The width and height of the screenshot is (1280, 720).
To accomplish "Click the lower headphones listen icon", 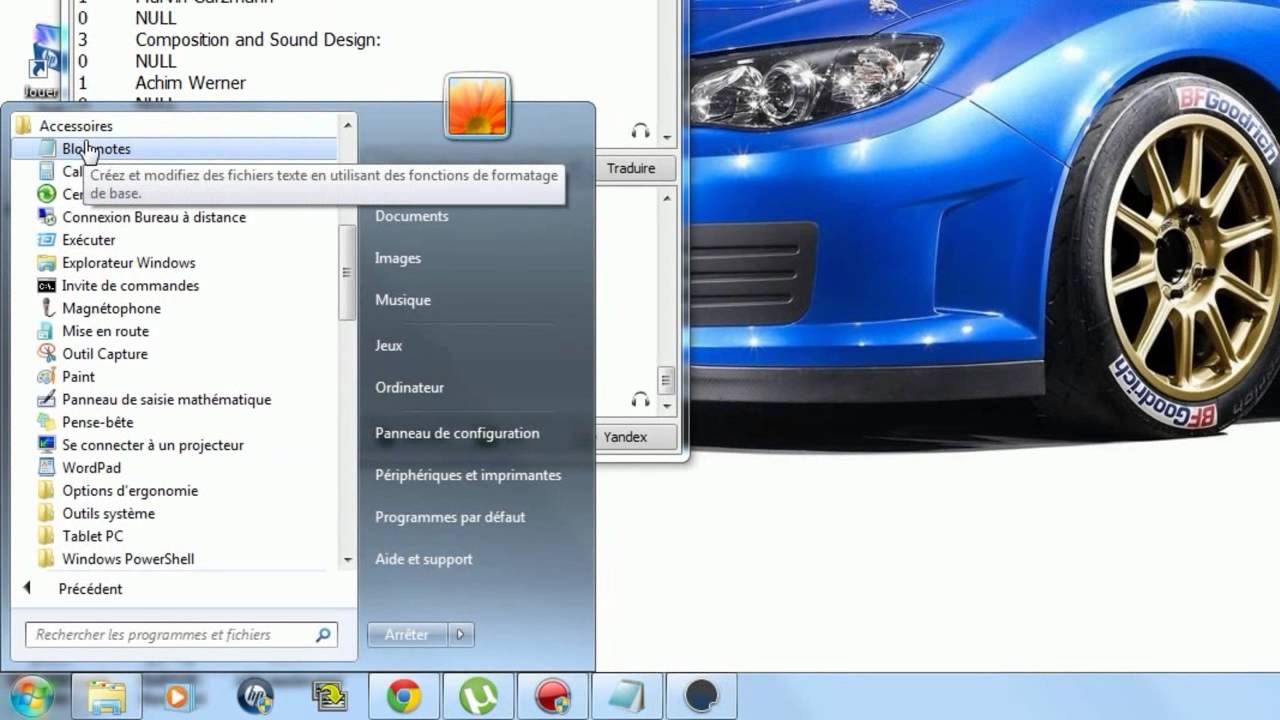I will coord(641,399).
